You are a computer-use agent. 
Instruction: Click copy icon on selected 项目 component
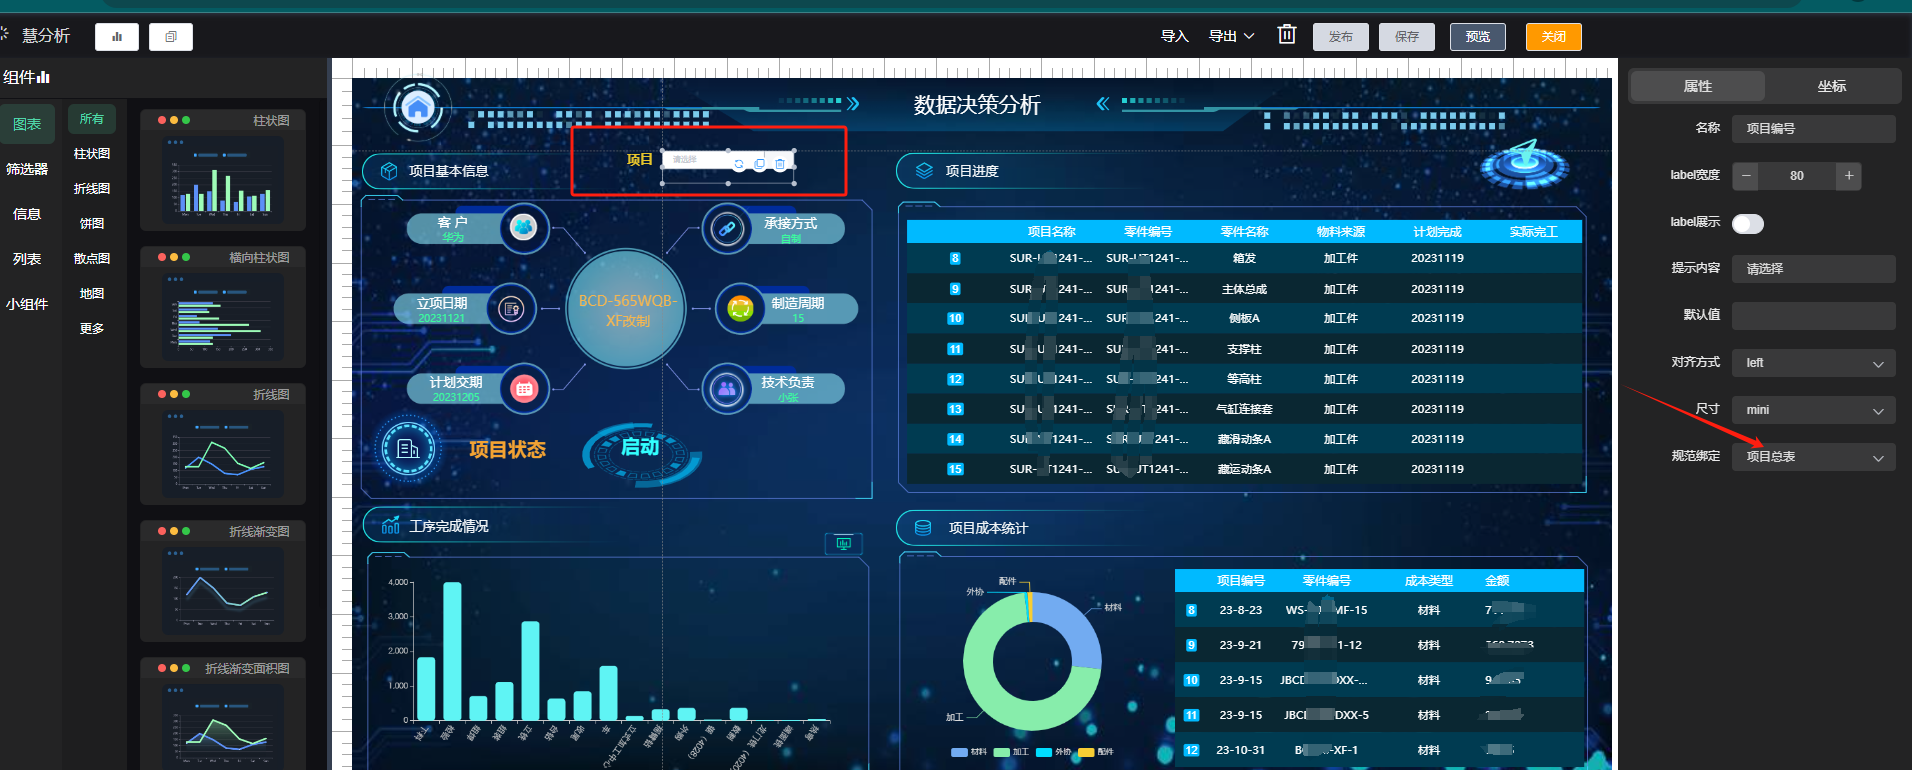(x=760, y=164)
